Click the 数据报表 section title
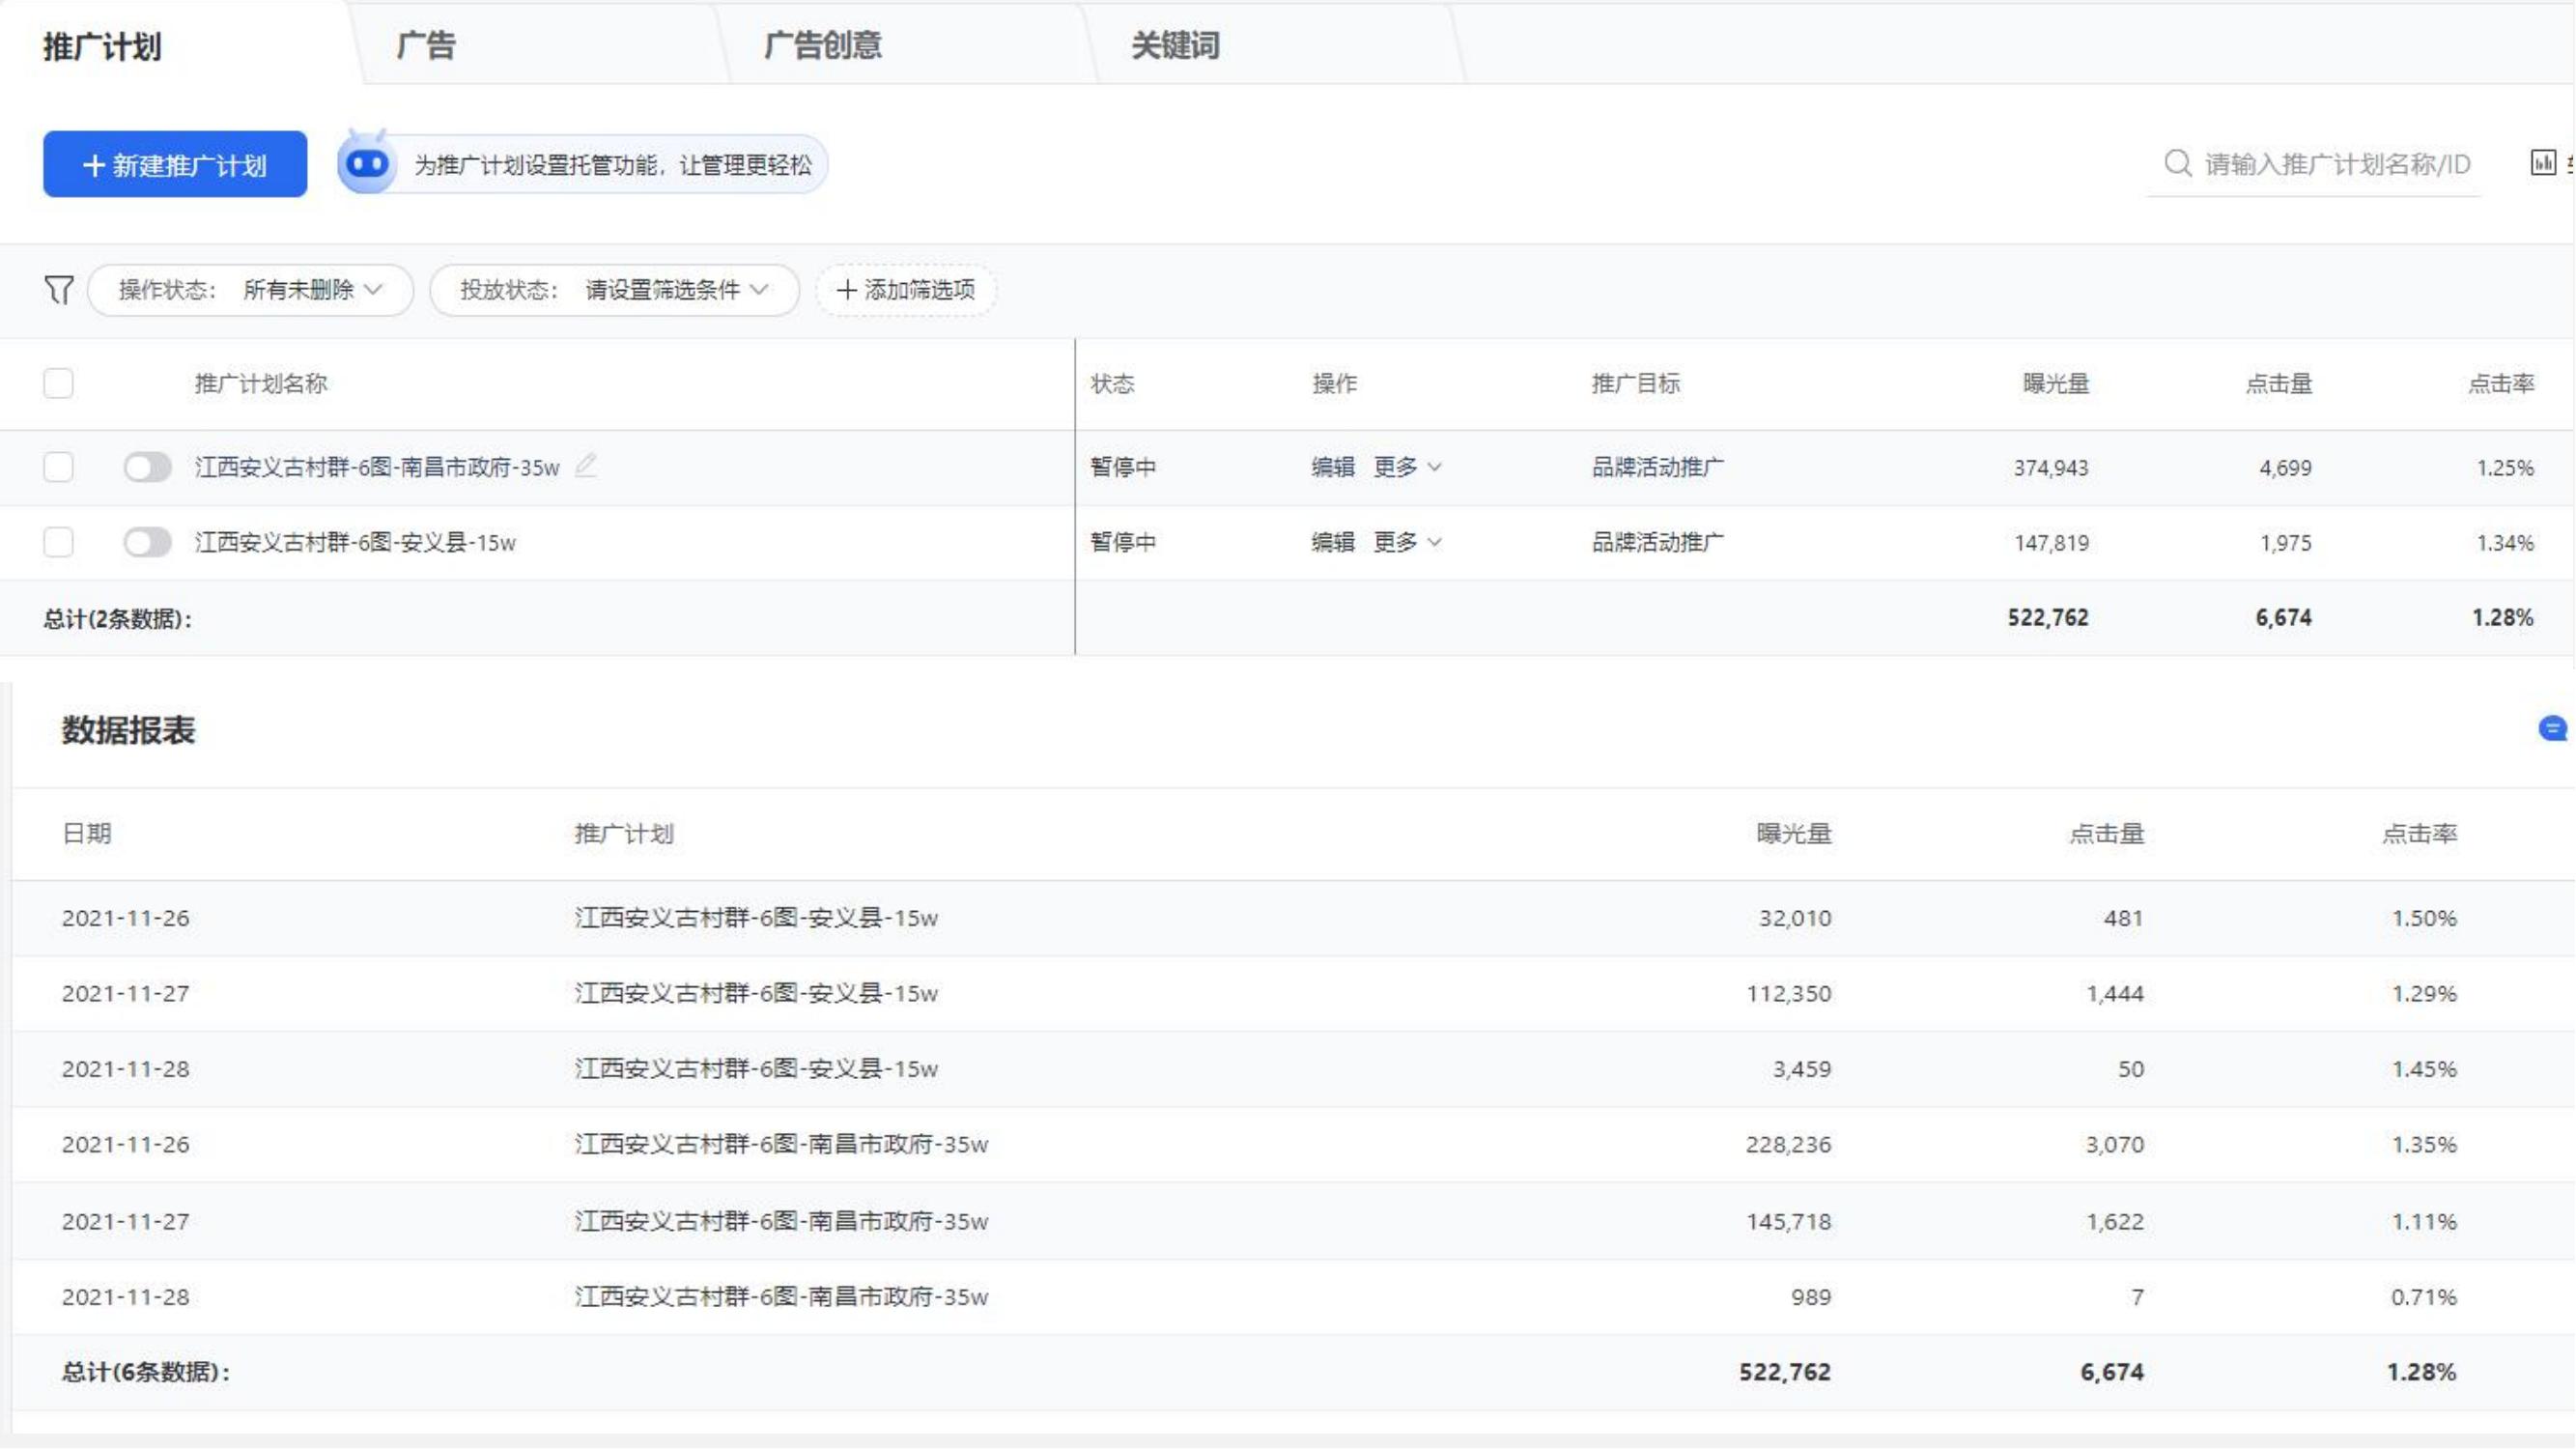 (x=128, y=730)
